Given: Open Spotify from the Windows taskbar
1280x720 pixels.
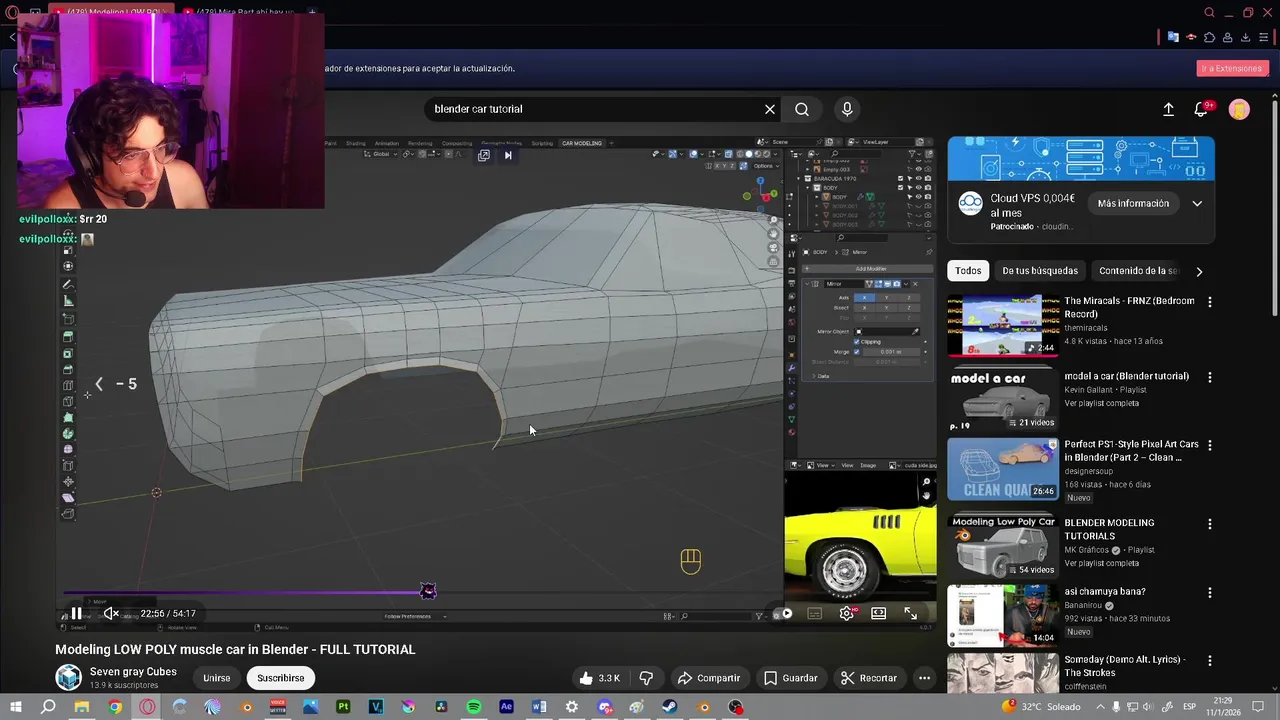Looking at the screenshot, I should 474,707.
